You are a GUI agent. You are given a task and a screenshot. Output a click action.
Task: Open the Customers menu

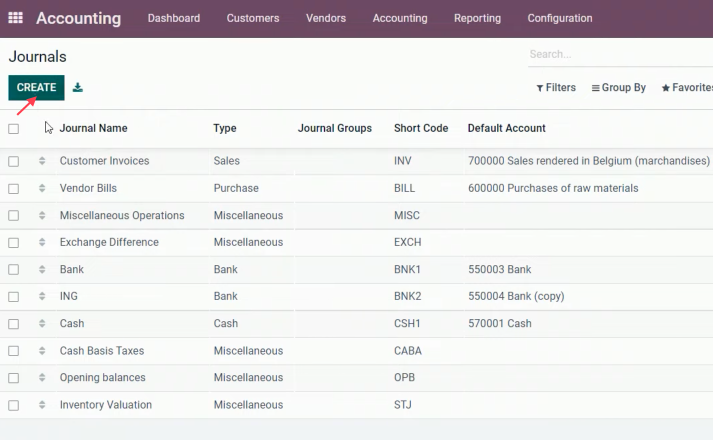click(253, 18)
